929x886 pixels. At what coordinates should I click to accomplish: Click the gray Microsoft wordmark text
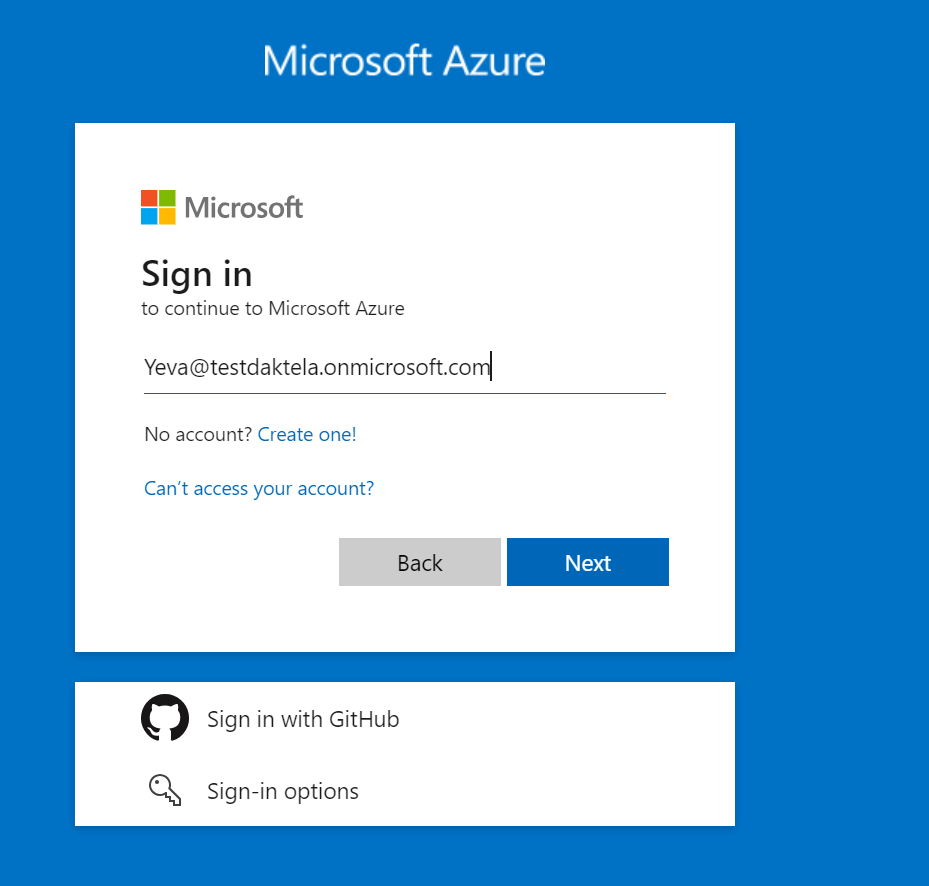point(244,208)
